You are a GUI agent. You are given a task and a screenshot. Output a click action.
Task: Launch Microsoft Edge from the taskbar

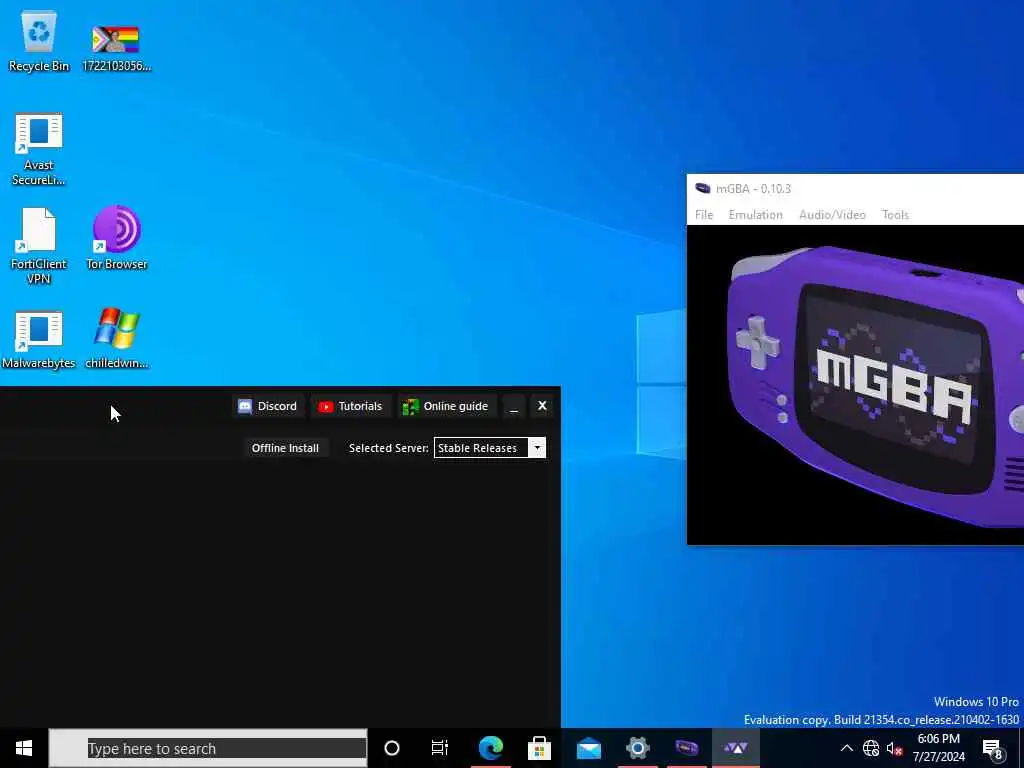(x=490, y=748)
